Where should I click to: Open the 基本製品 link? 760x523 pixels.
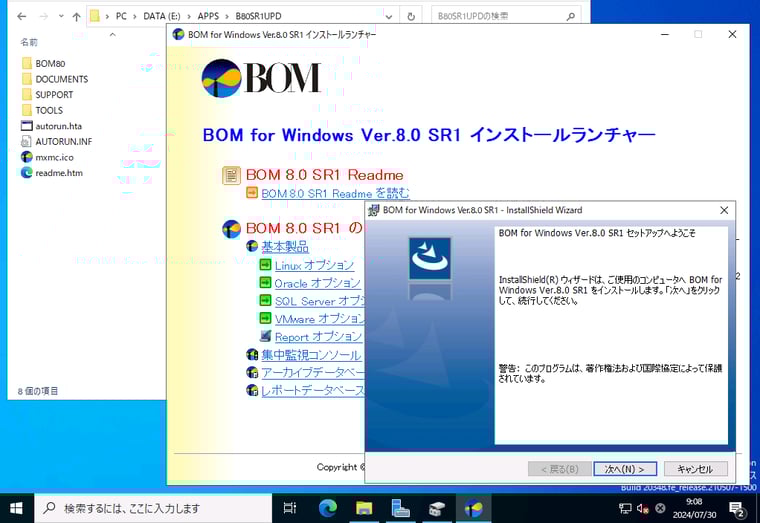pos(285,246)
